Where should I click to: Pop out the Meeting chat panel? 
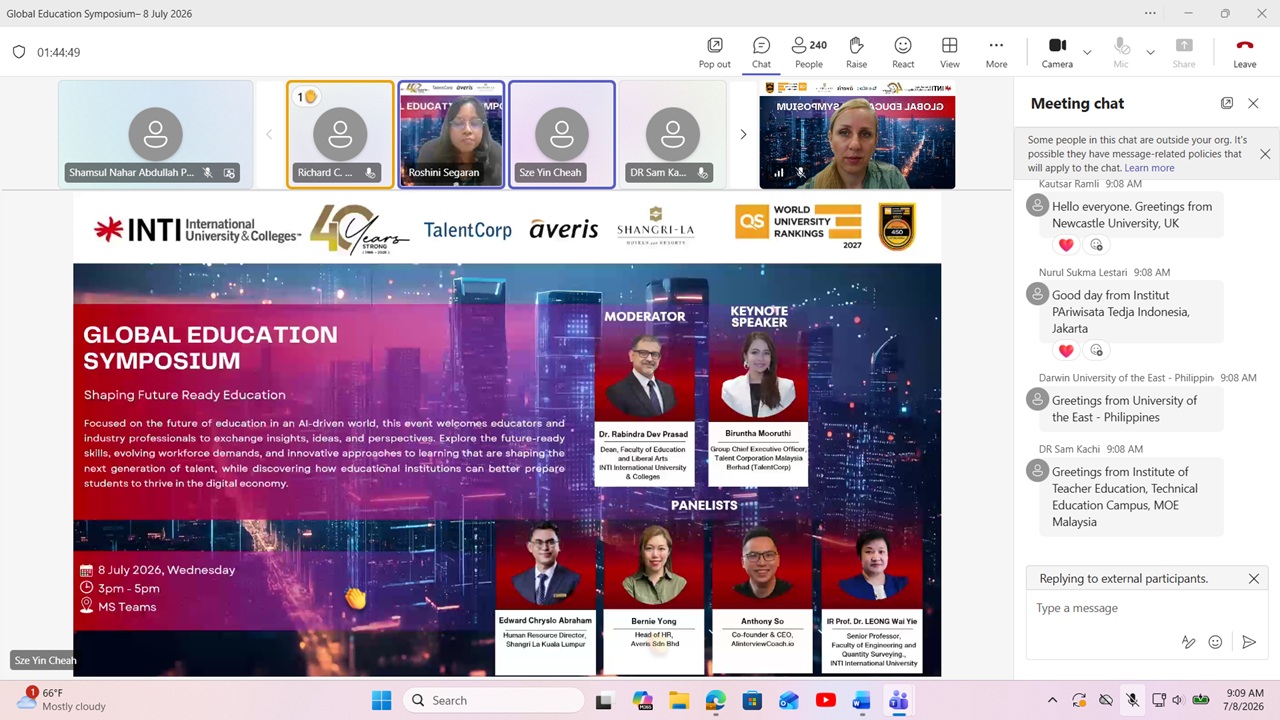[x=1227, y=103]
